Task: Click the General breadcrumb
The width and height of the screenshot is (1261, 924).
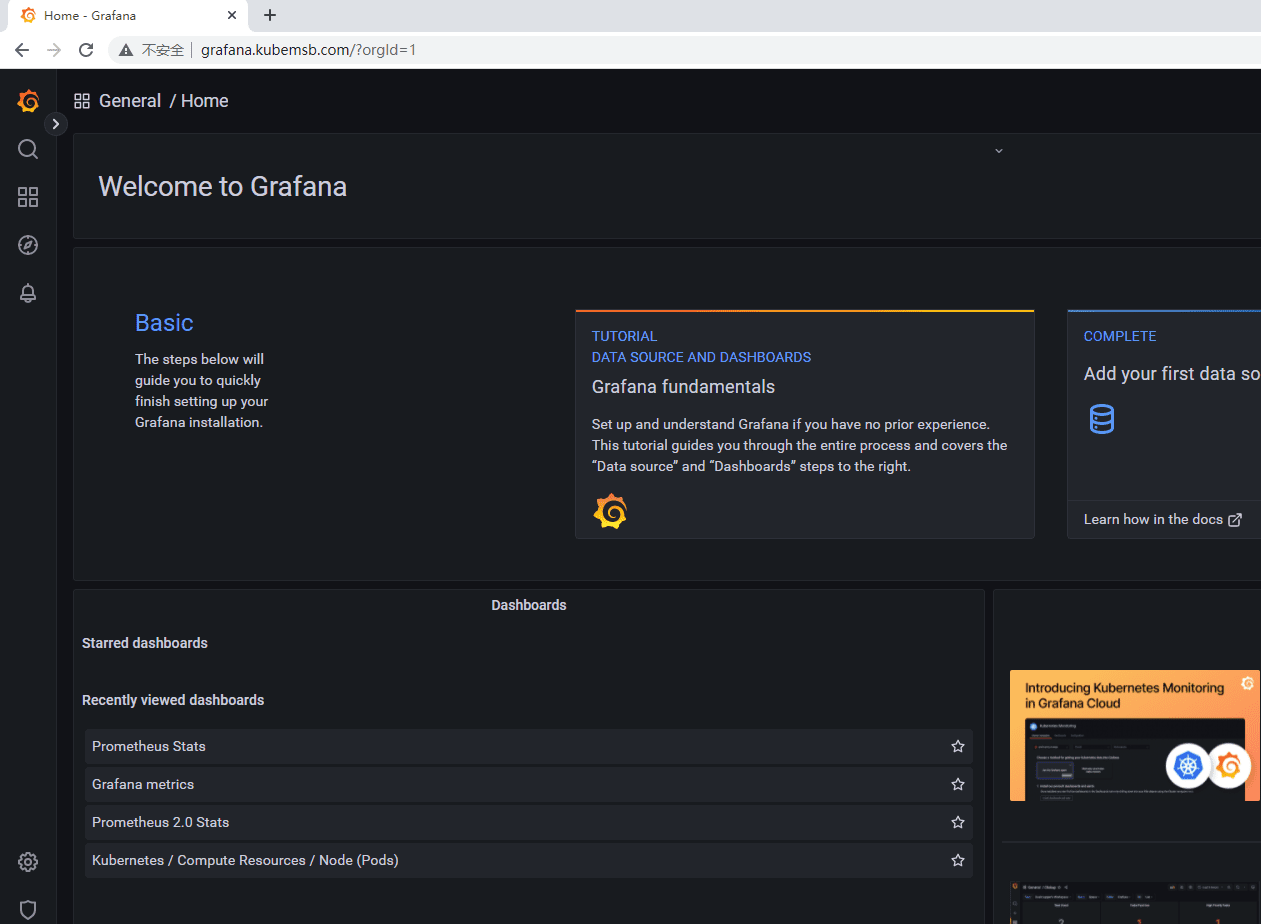Action: pyautogui.click(x=130, y=101)
